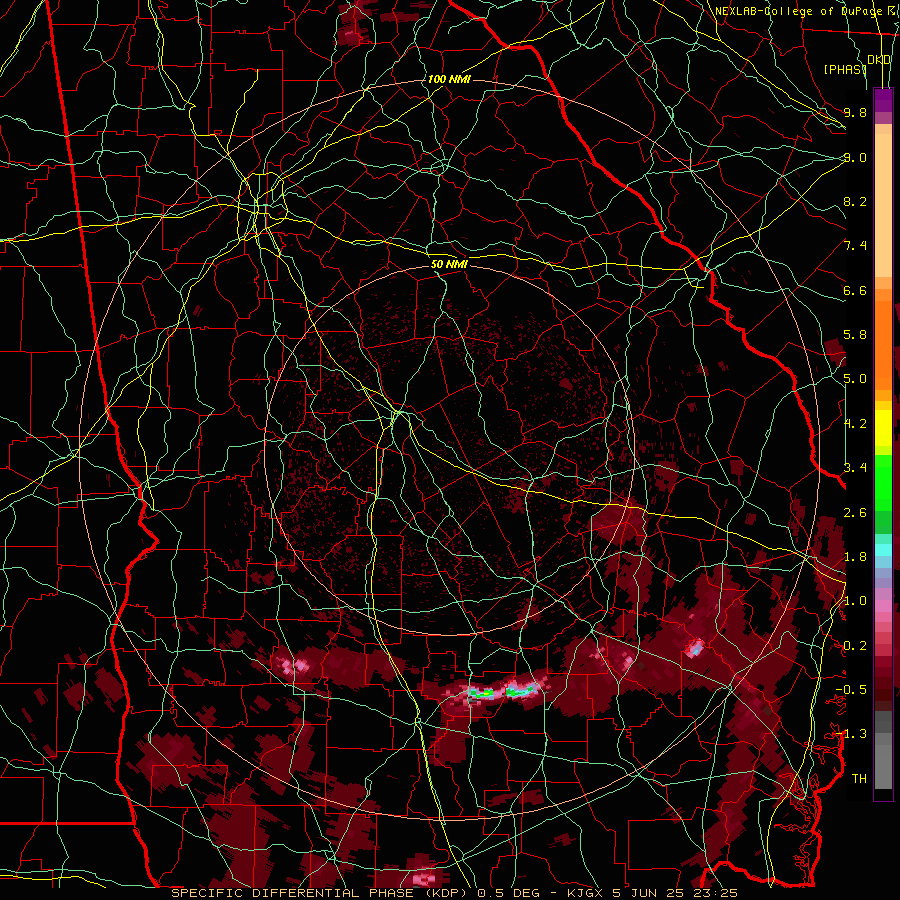Click the 1.0 scale value
The image size is (900, 900).
855,601
